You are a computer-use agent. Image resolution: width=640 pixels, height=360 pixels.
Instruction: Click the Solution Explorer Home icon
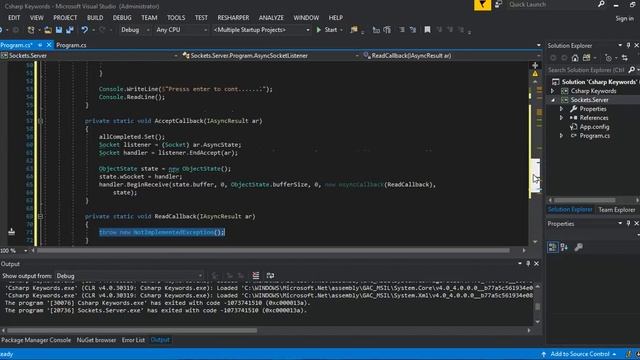tap(575, 58)
